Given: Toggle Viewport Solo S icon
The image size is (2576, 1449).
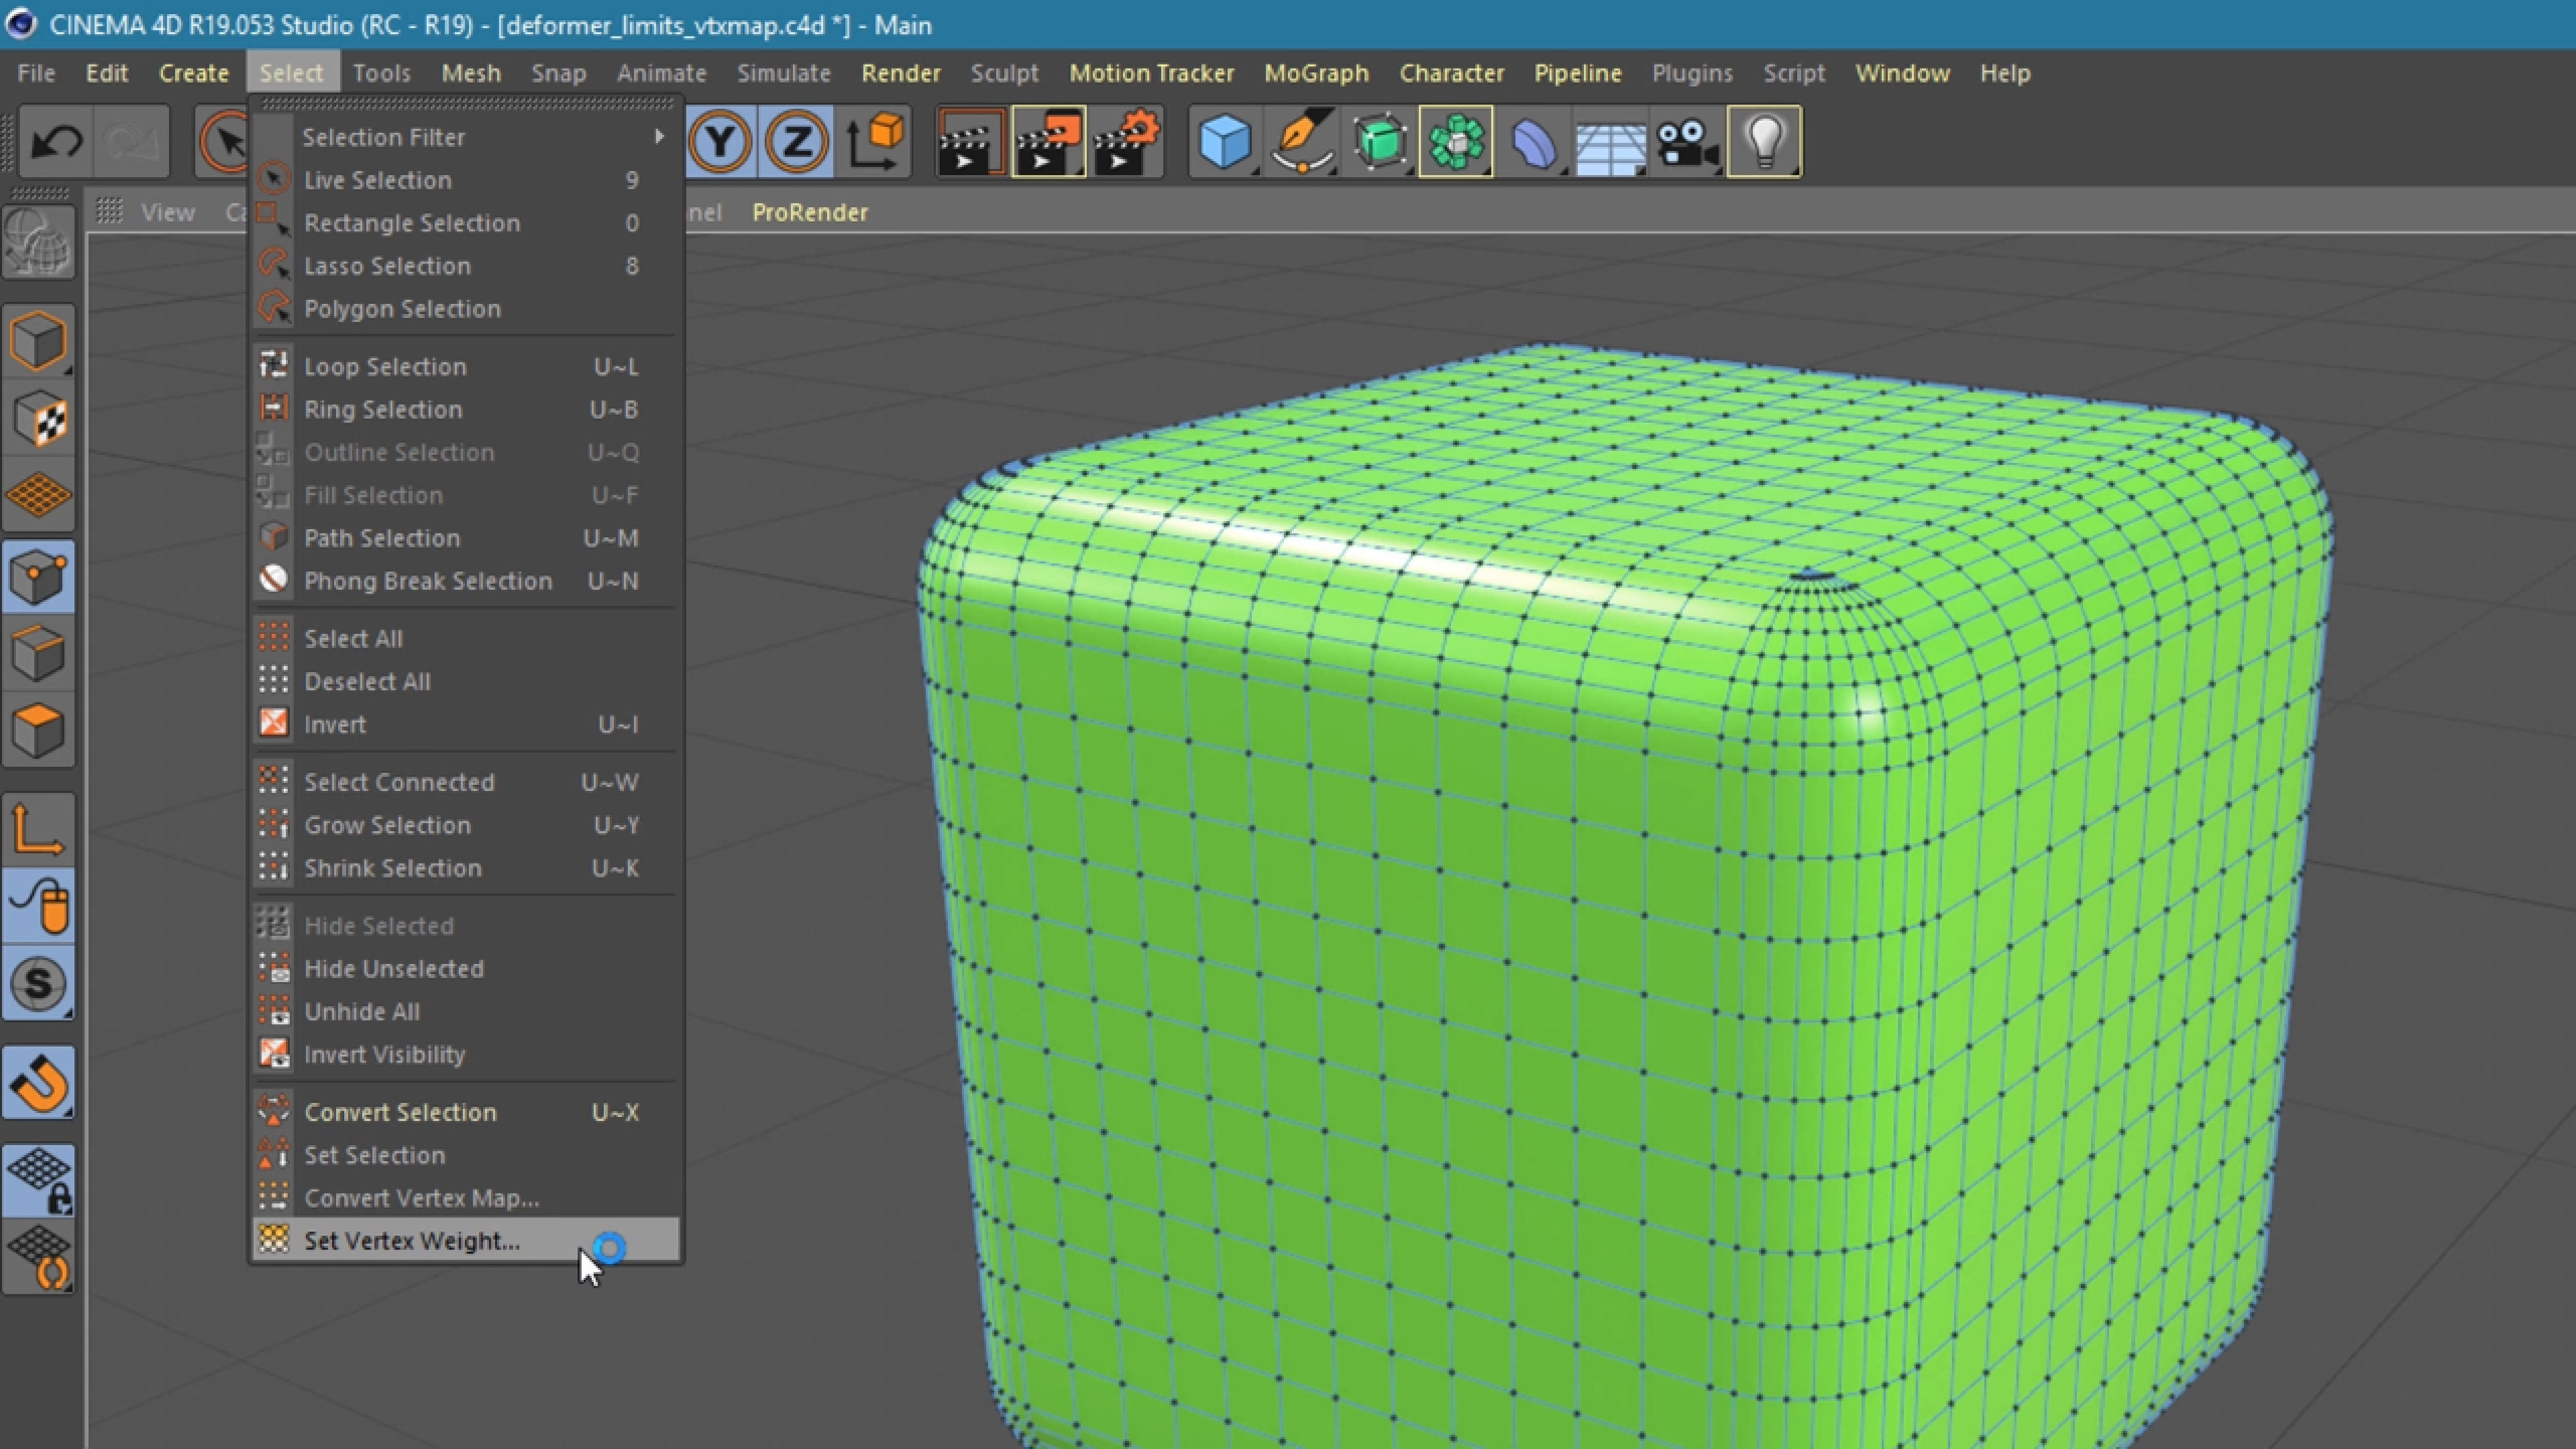Looking at the screenshot, I should (x=38, y=984).
